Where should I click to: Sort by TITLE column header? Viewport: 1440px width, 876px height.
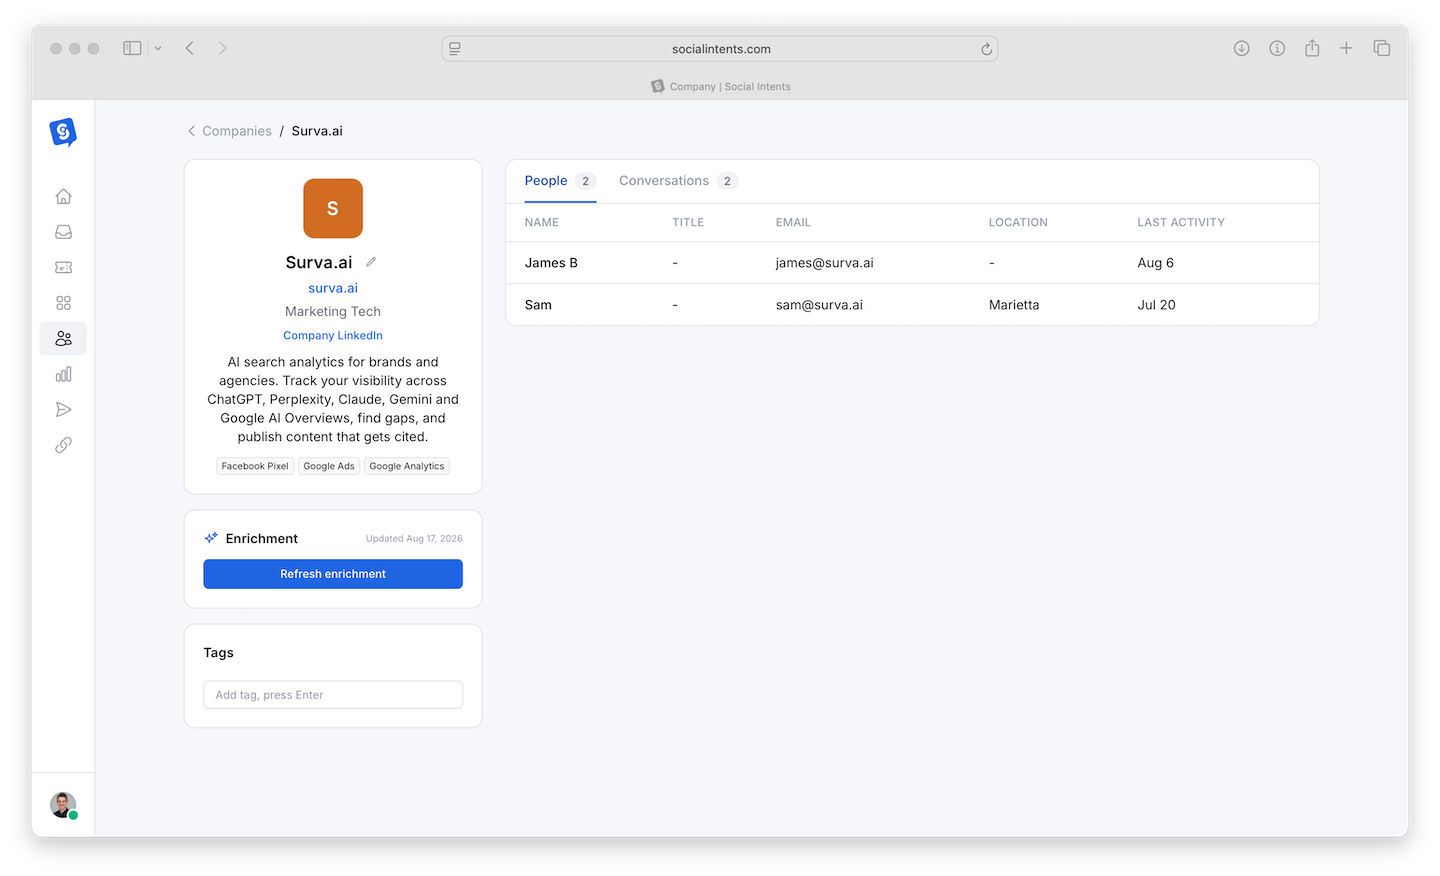[688, 222]
